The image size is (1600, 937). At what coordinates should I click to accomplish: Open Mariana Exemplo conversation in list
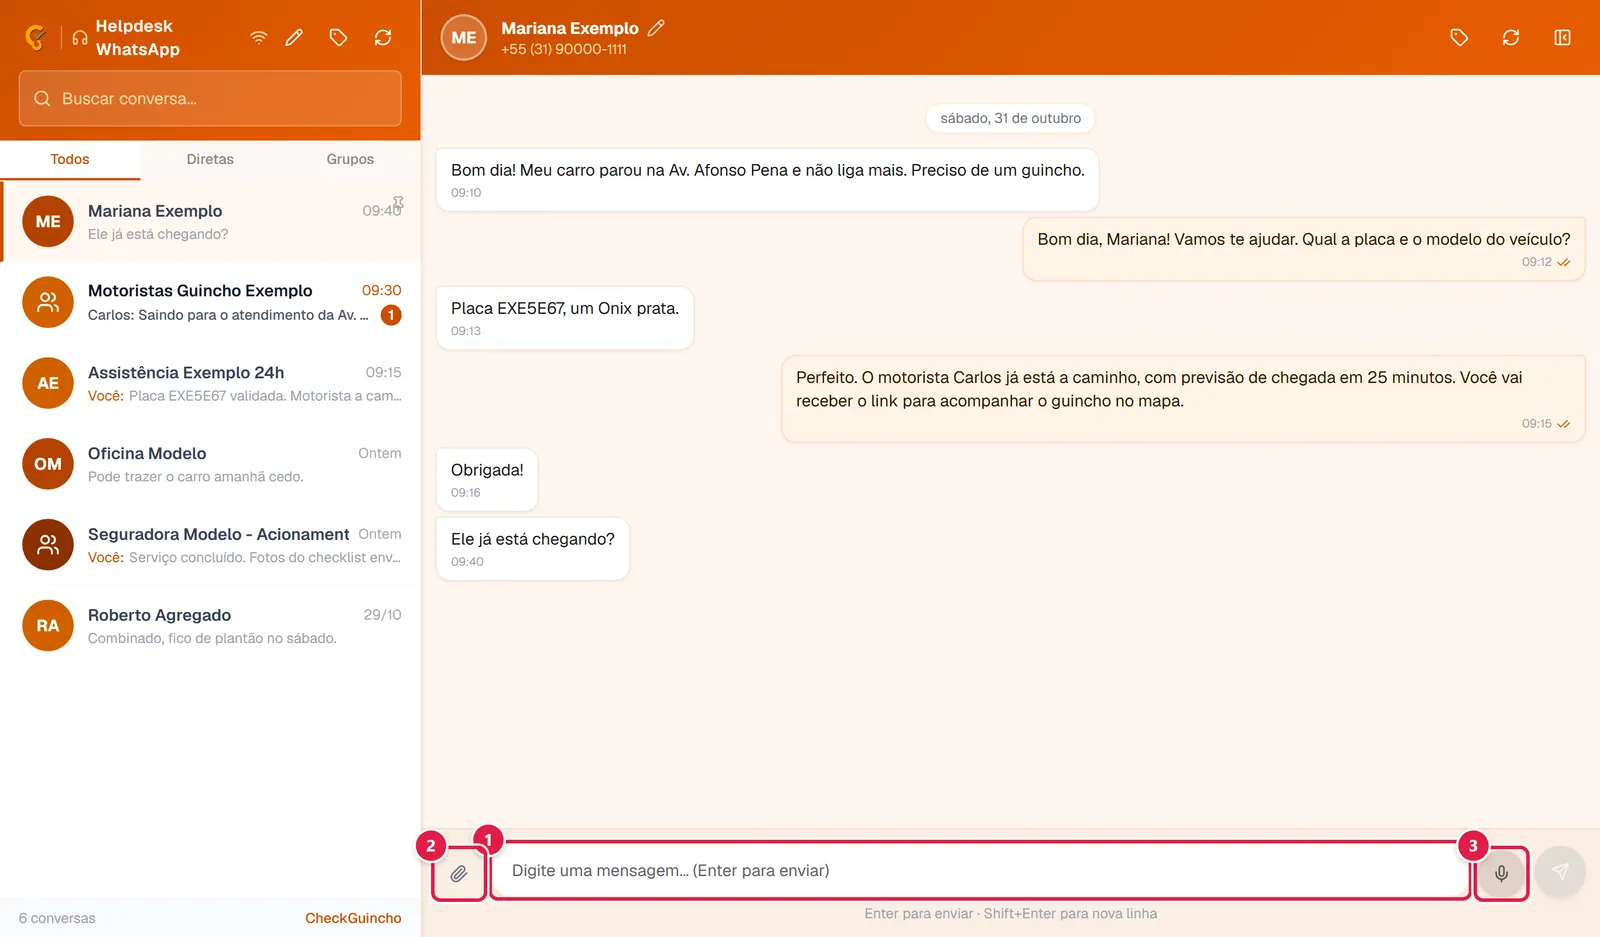click(x=210, y=222)
